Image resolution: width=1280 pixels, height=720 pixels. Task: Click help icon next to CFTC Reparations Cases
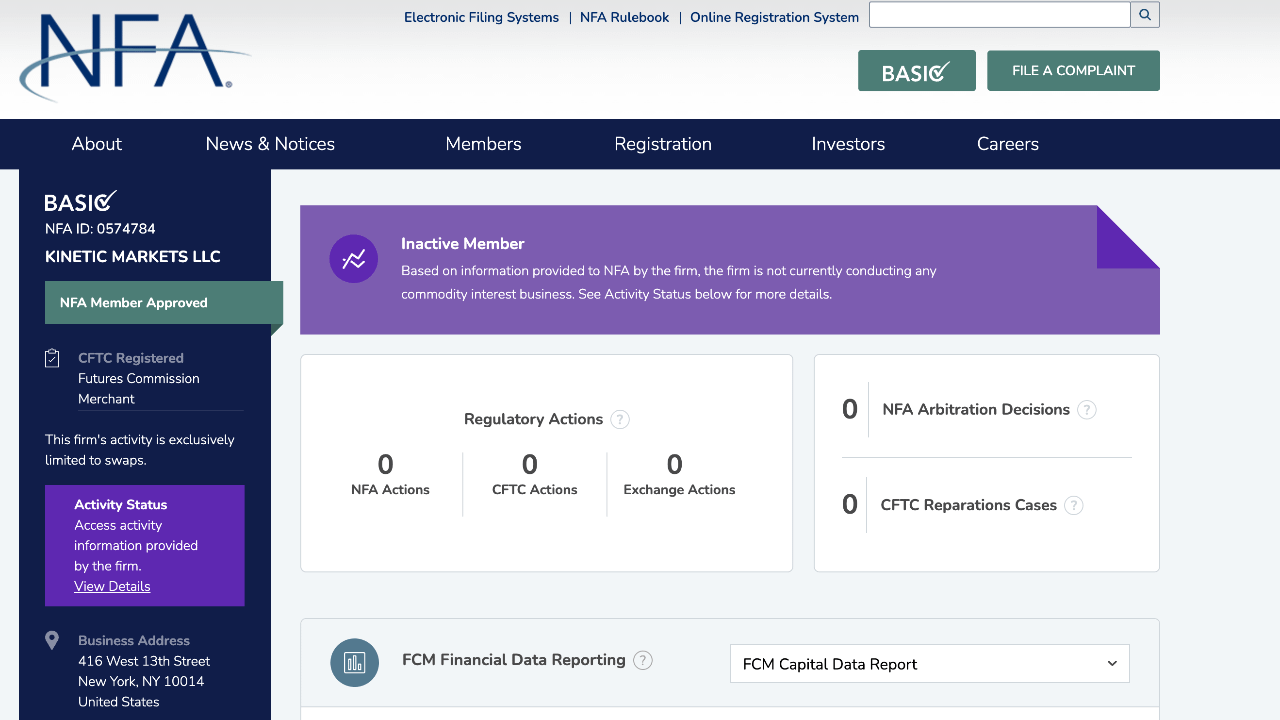1074,506
